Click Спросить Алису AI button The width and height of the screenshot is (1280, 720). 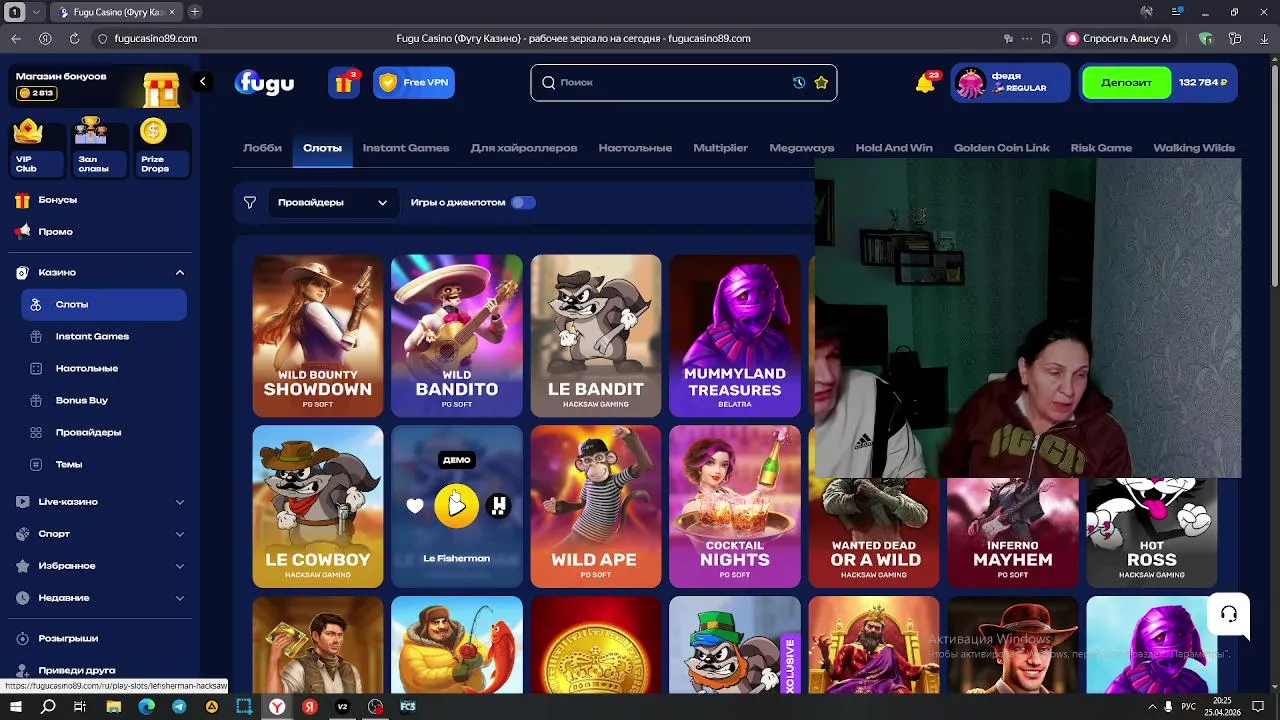click(x=1119, y=38)
